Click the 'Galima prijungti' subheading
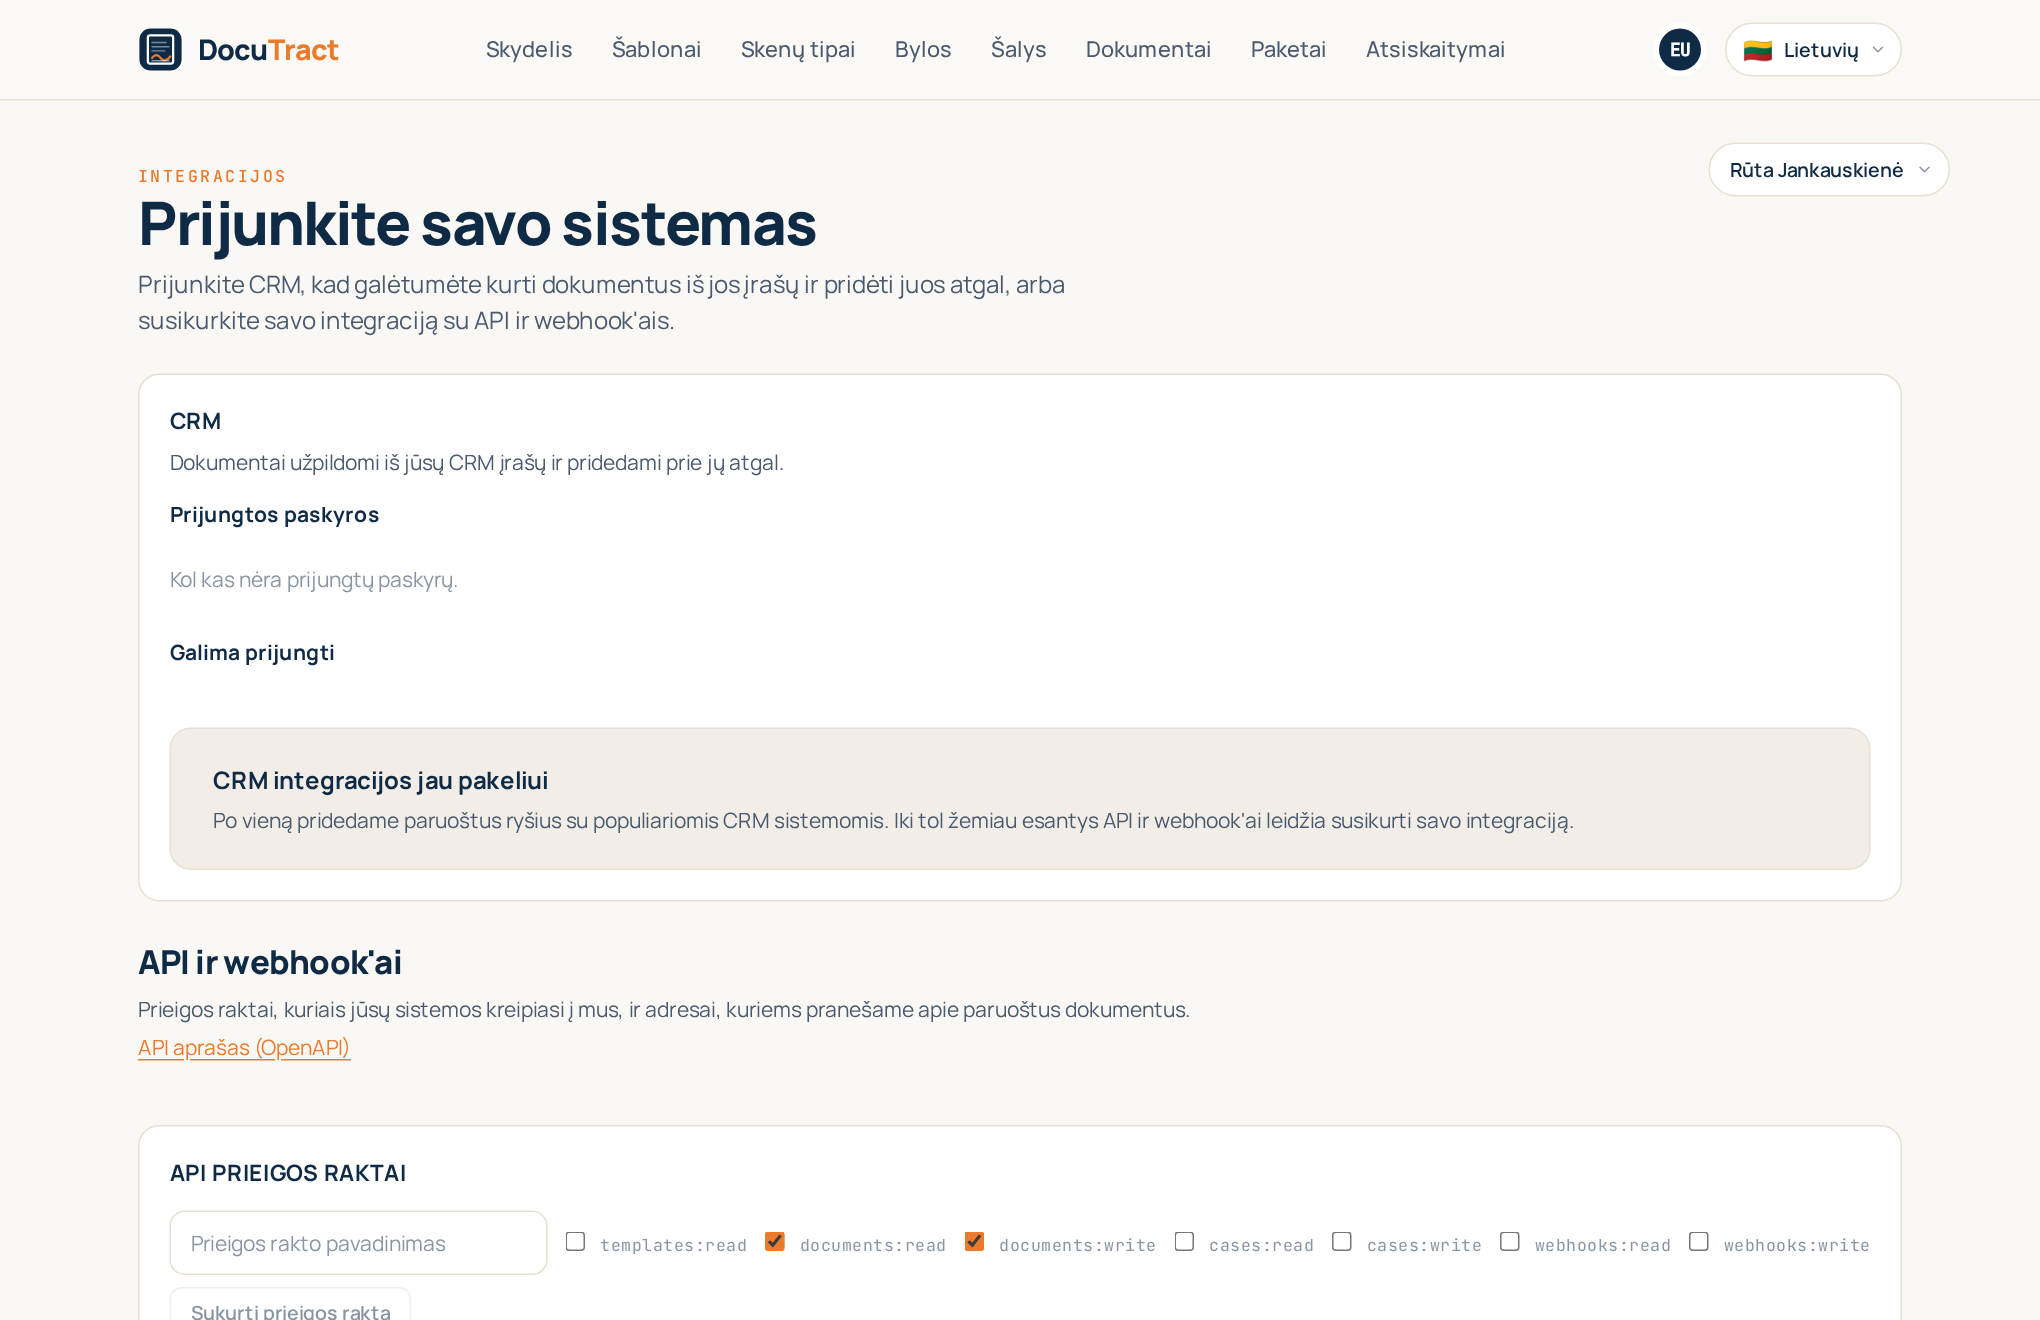This screenshot has width=2040, height=1320. 252,653
